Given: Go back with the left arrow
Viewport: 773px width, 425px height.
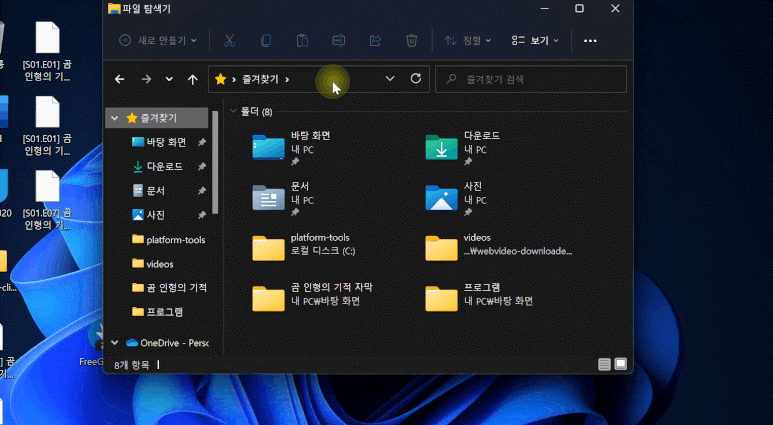Looking at the screenshot, I should [x=120, y=79].
